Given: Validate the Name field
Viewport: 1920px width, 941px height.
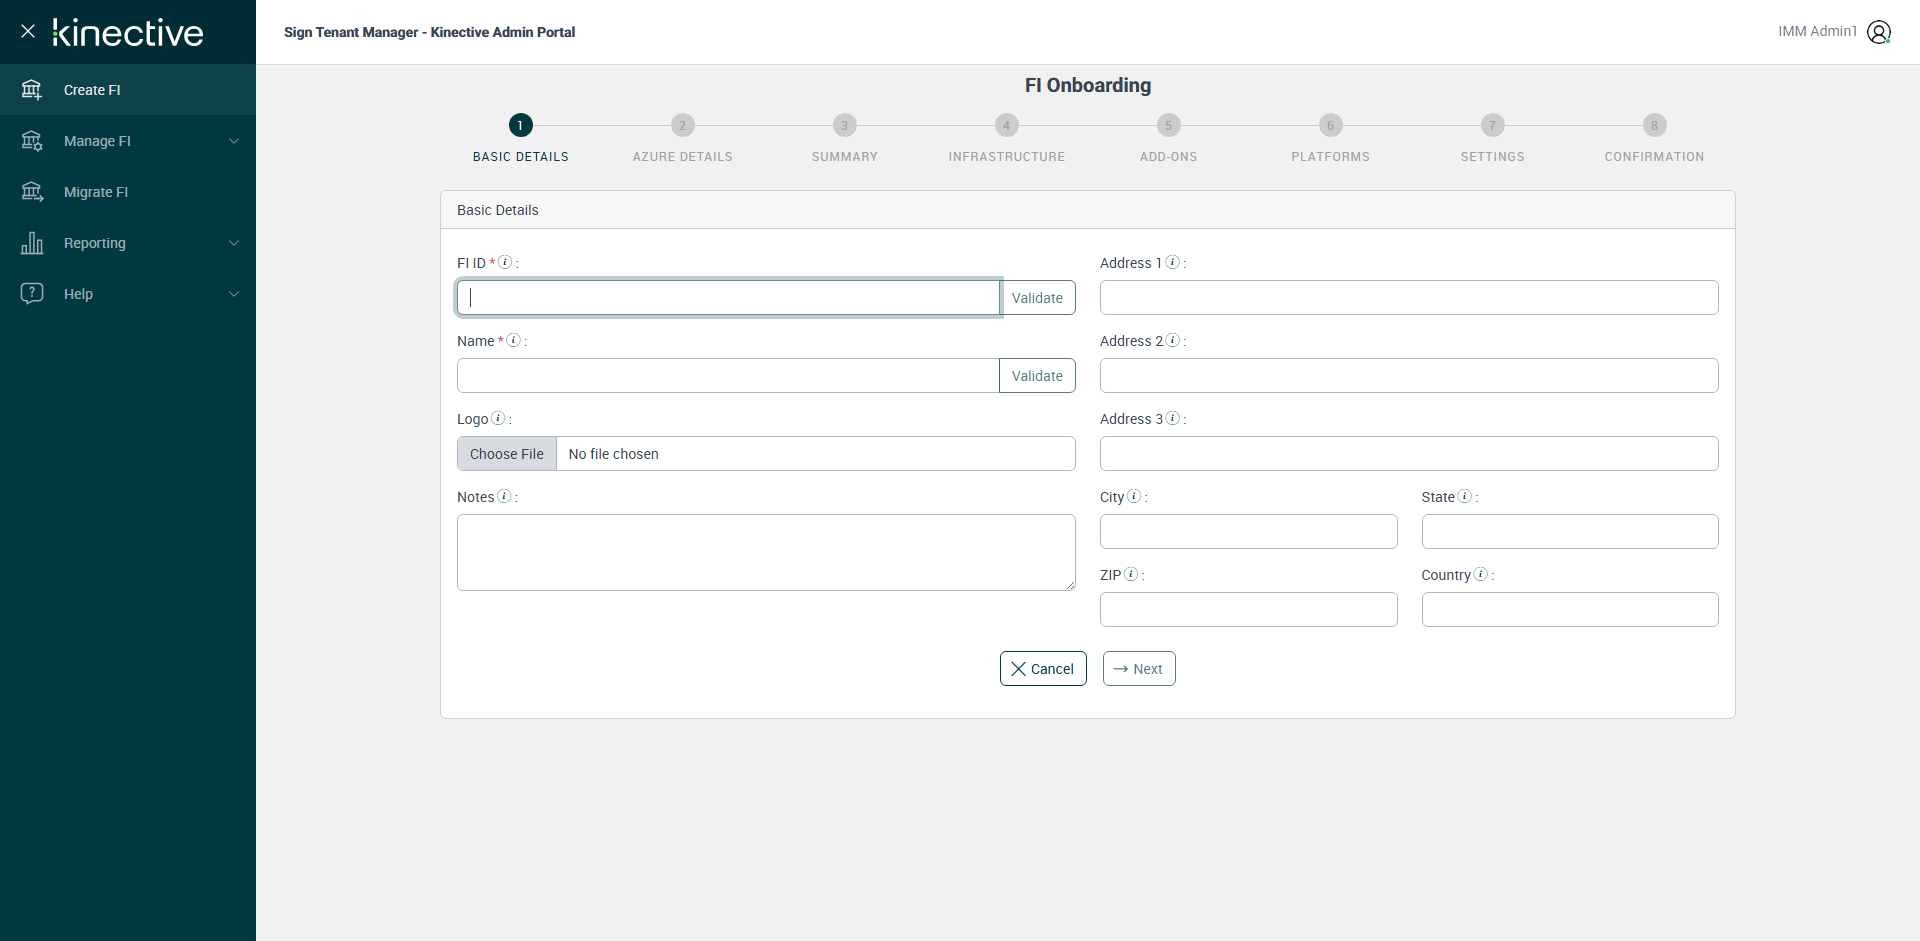Looking at the screenshot, I should pyautogui.click(x=1037, y=376).
